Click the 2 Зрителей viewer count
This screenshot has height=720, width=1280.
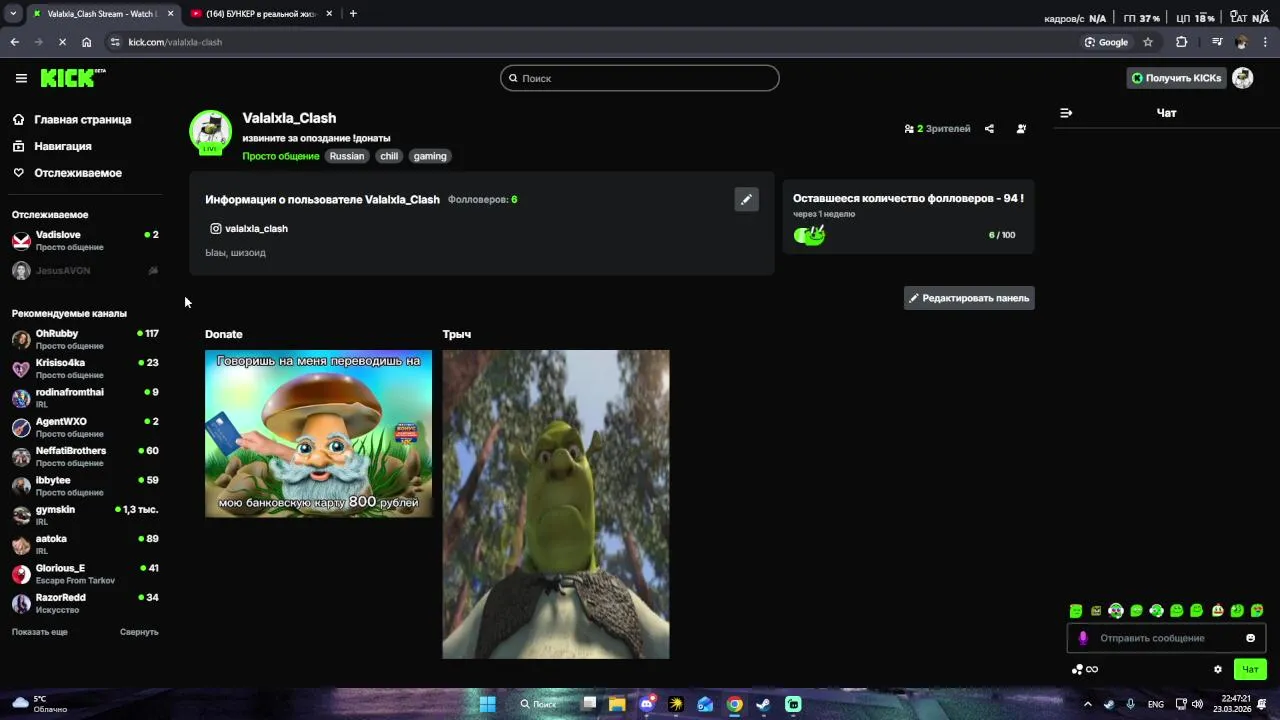click(x=937, y=129)
